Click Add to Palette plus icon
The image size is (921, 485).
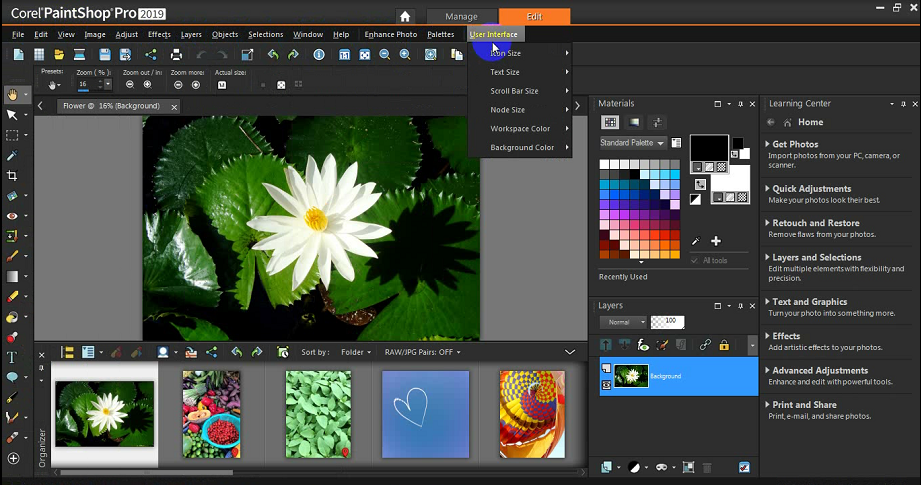click(x=715, y=241)
